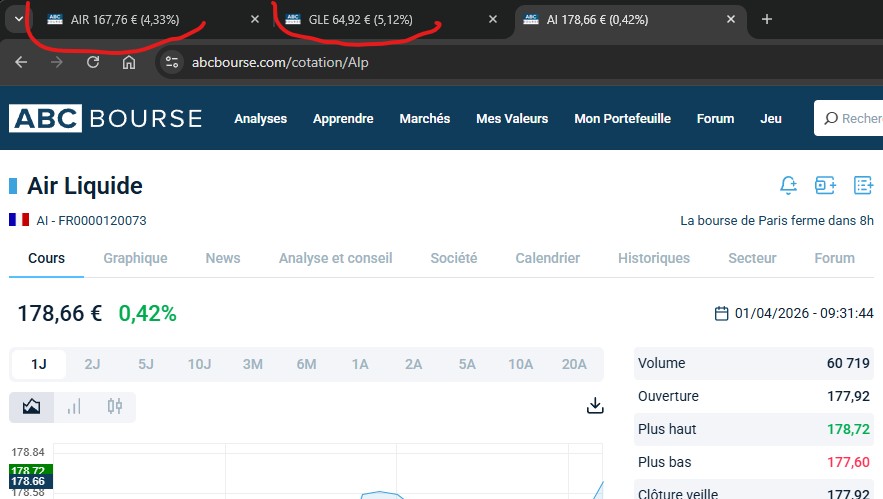Switch chart to area line display
This screenshot has width=883, height=499.
[x=31, y=407]
